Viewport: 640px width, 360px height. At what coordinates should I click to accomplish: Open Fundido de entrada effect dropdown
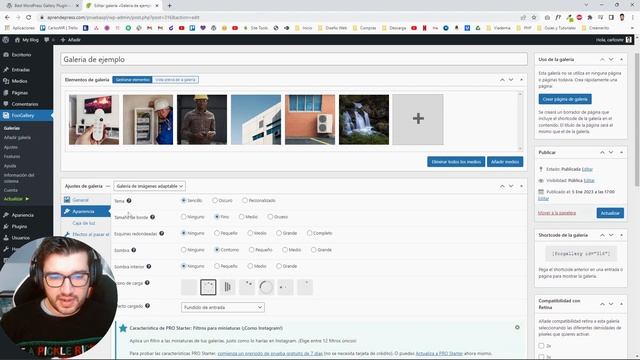coord(222,307)
